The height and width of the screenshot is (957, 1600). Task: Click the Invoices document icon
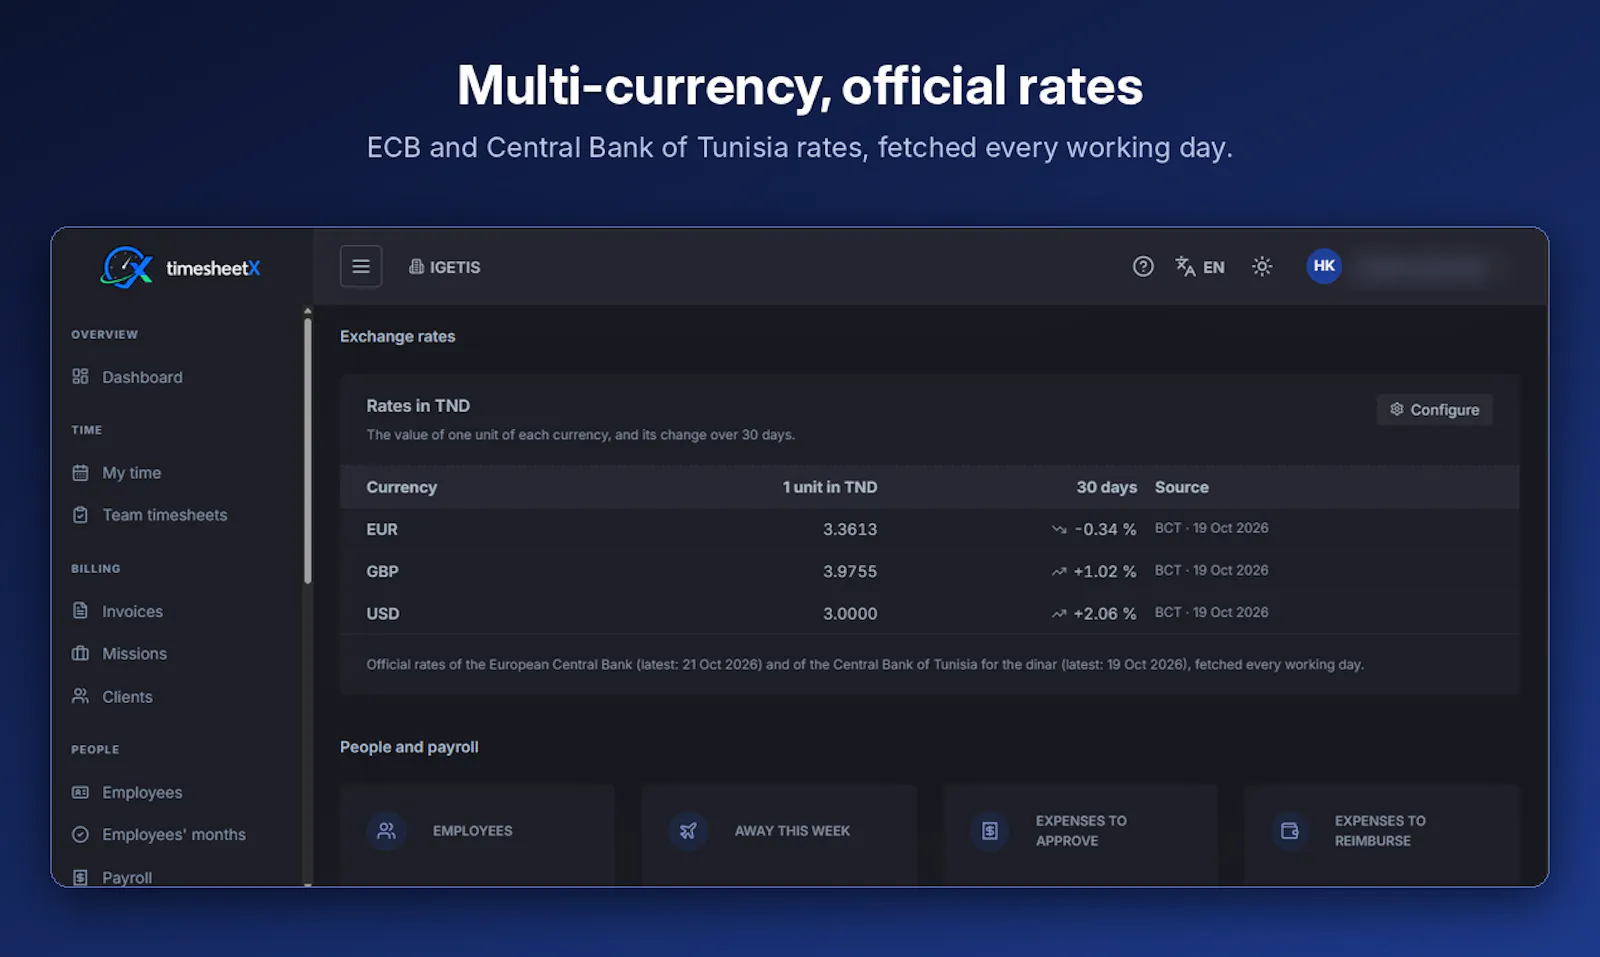click(x=80, y=611)
